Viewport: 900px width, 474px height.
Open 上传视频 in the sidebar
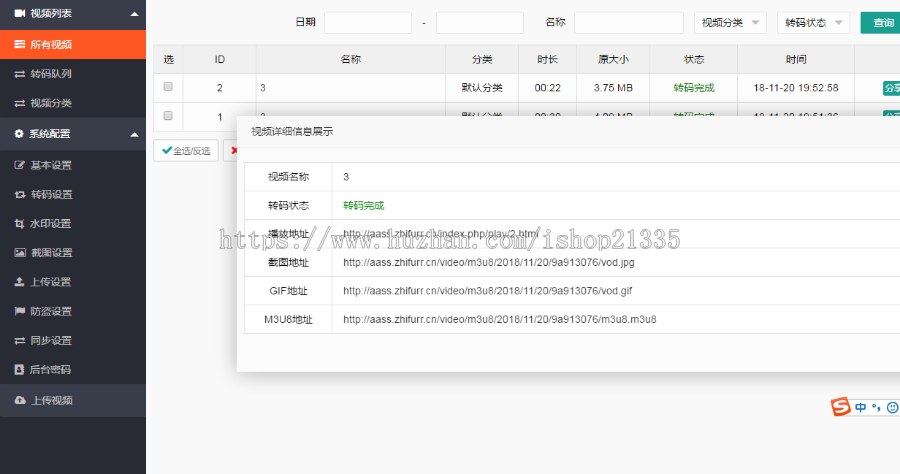tap(73, 400)
